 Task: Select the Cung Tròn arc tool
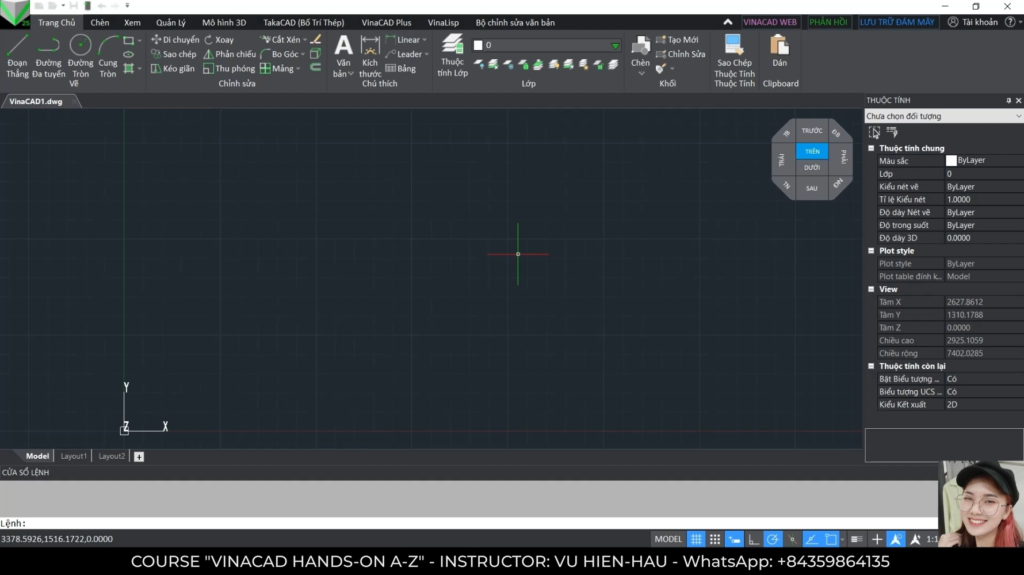tap(108, 56)
